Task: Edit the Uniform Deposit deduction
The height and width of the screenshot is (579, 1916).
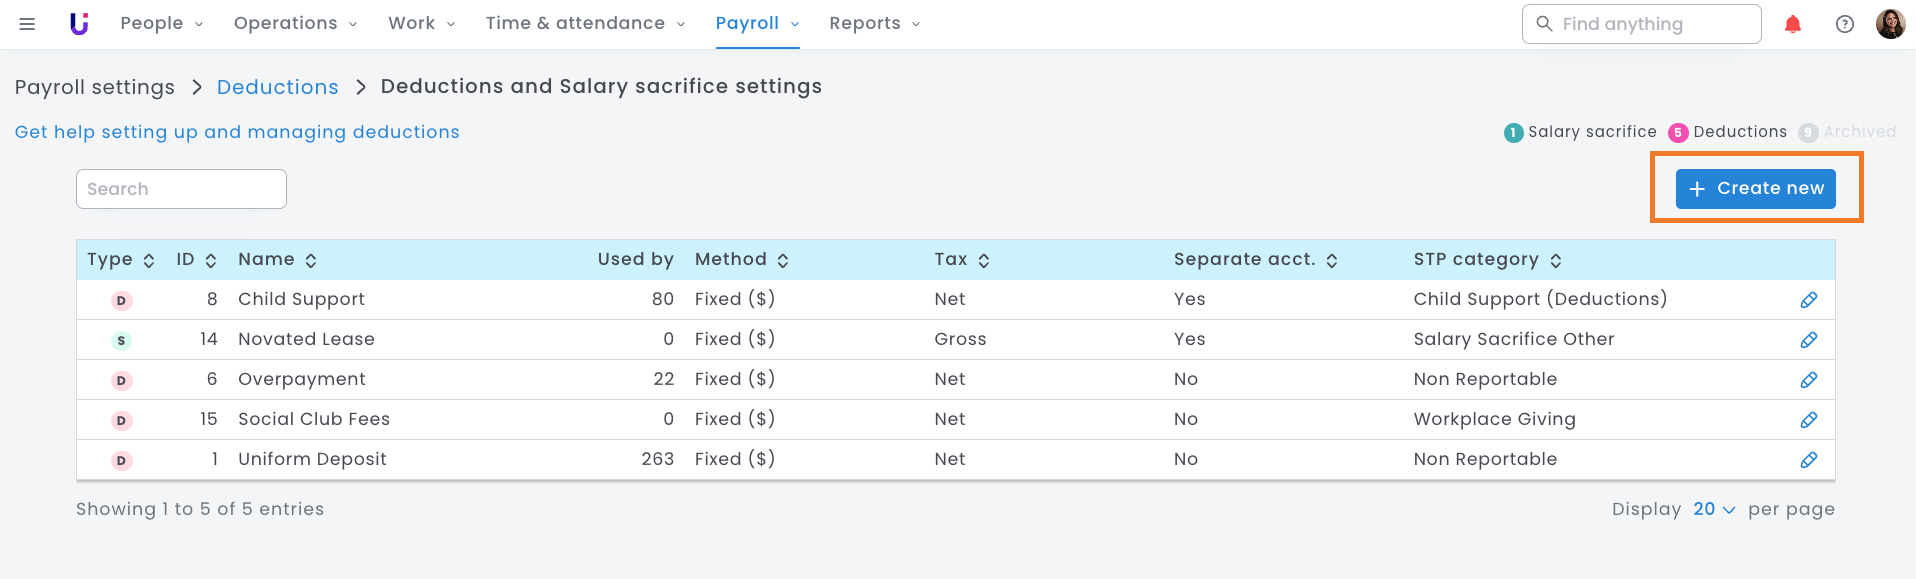Action: [x=1808, y=460]
